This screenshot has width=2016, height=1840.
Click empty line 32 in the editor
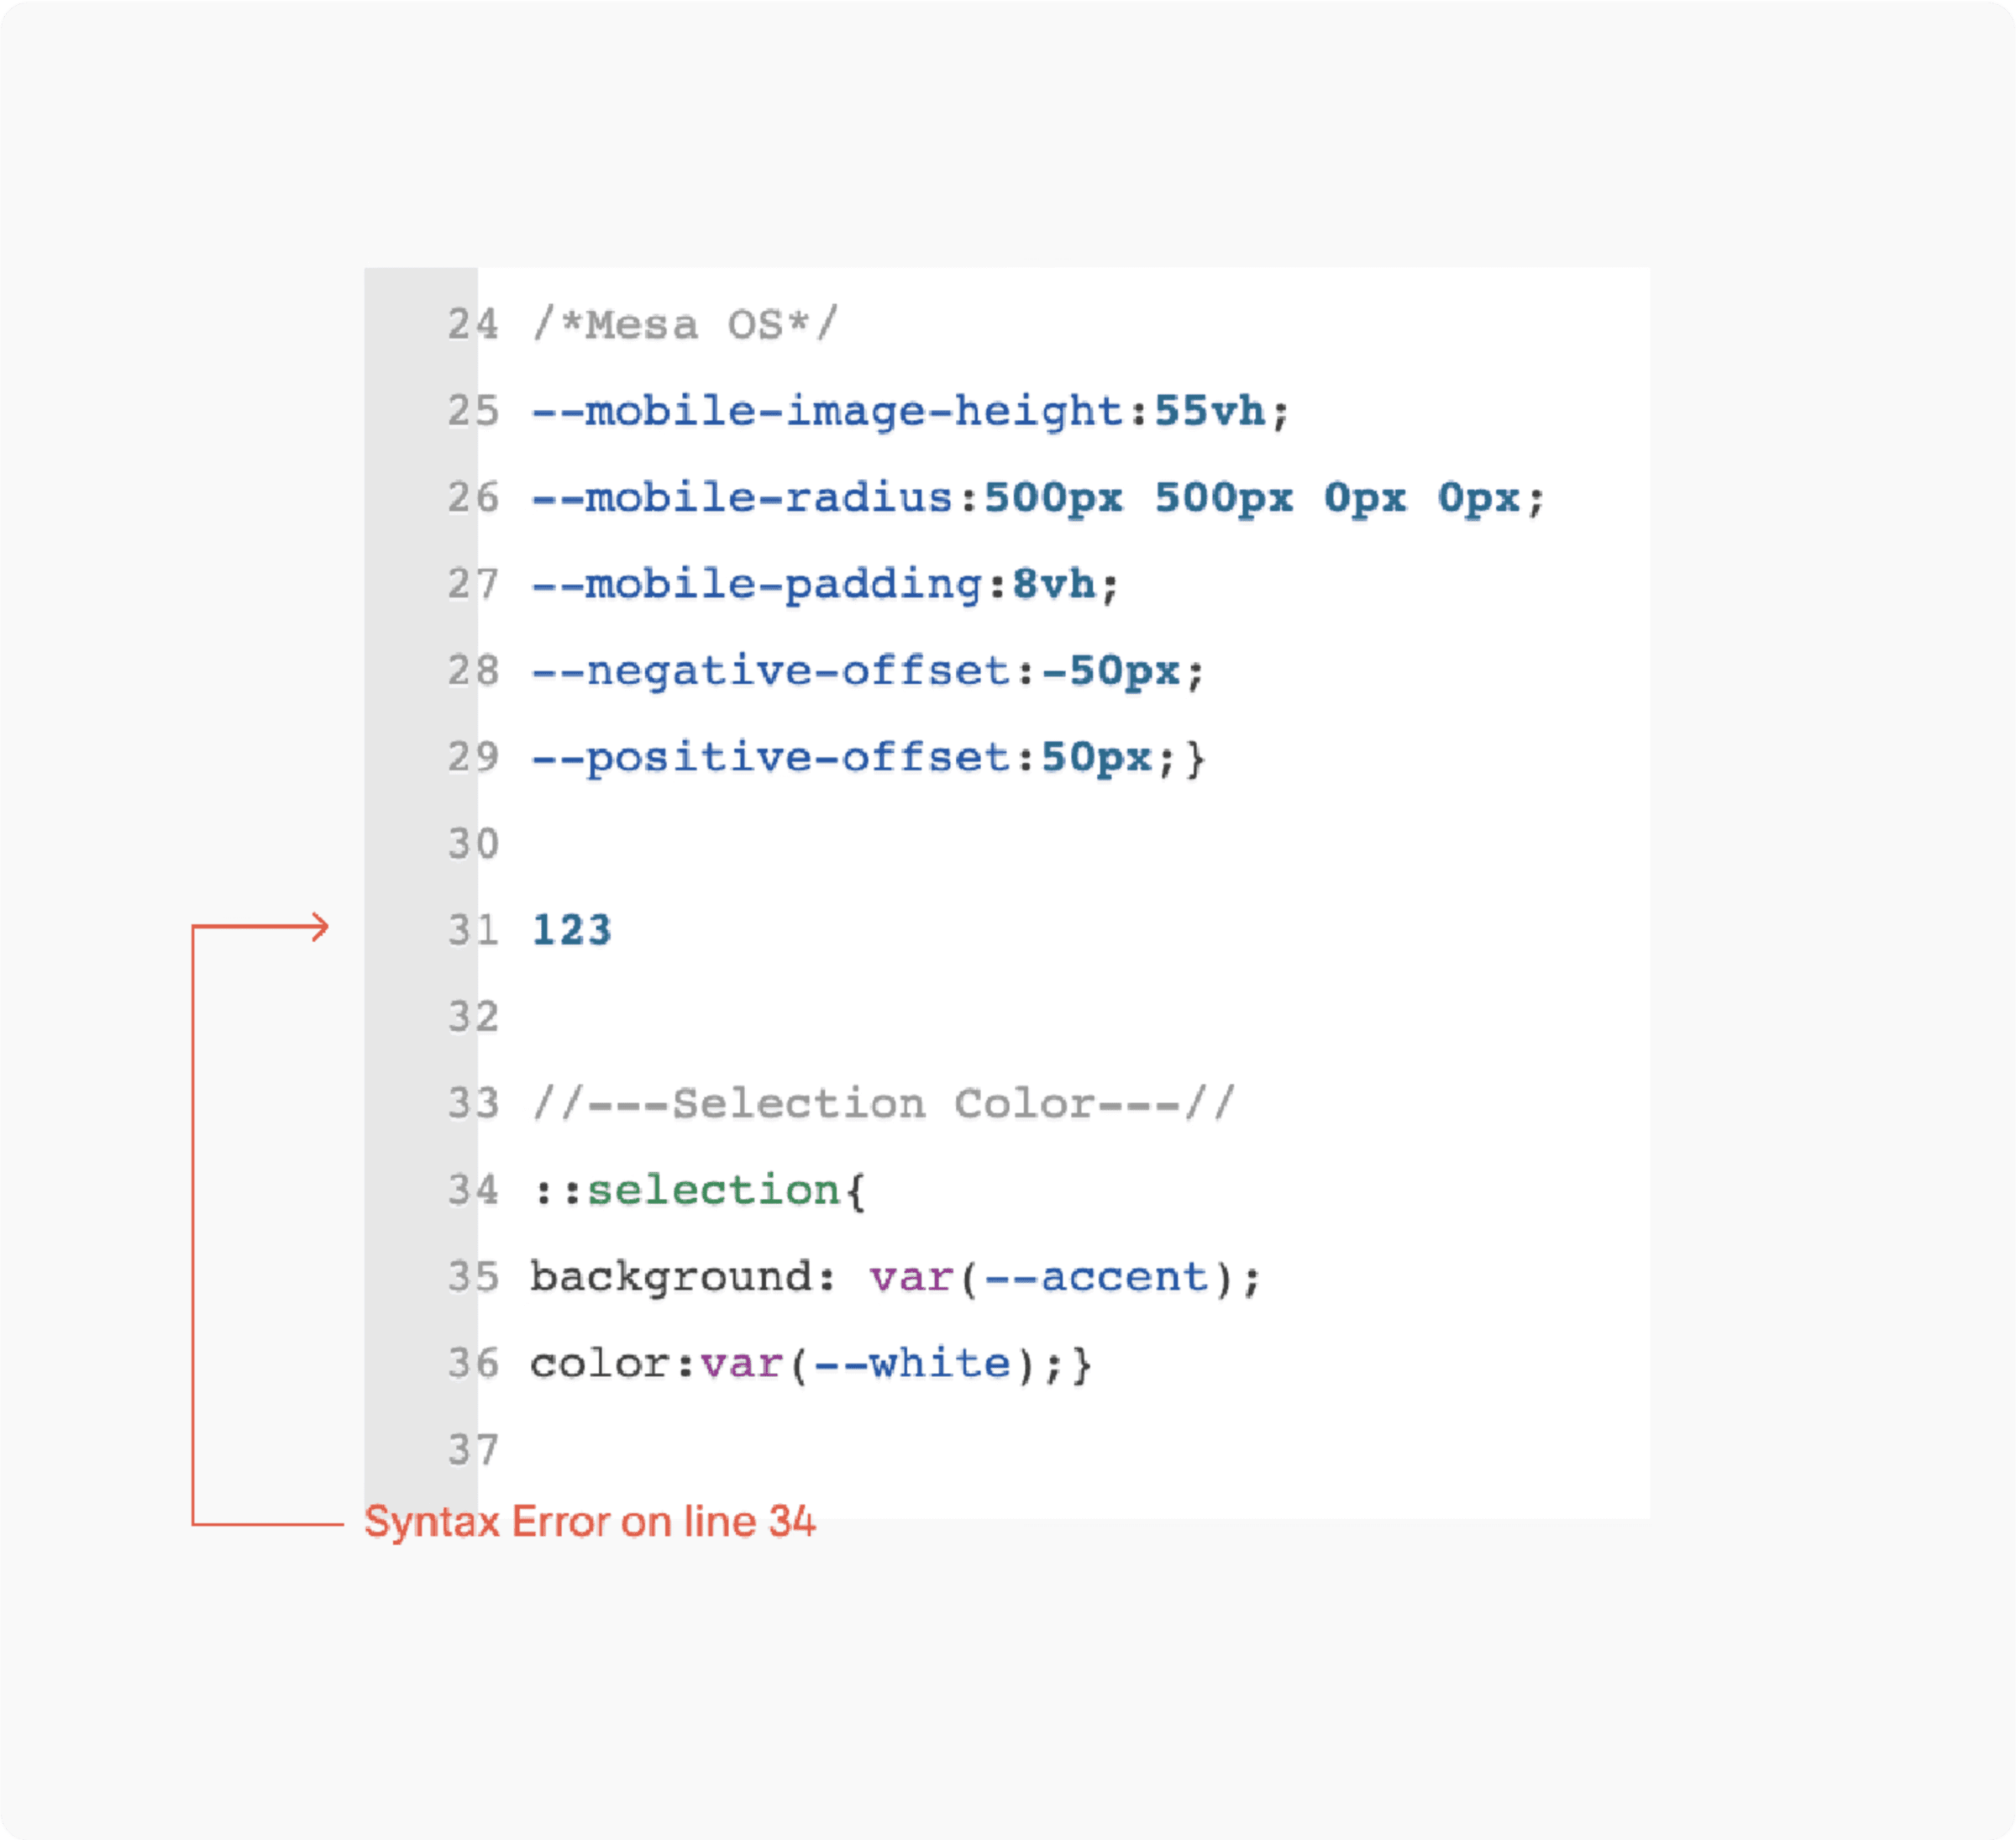click(x=1064, y=1017)
